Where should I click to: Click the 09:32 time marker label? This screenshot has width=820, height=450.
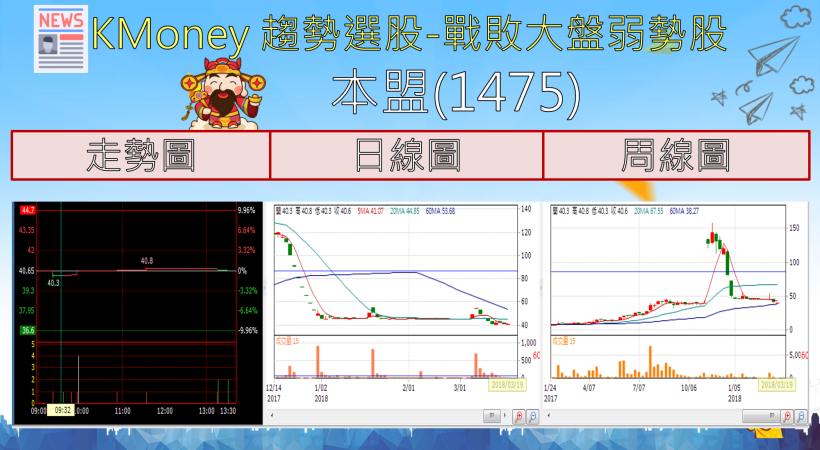click(x=62, y=411)
